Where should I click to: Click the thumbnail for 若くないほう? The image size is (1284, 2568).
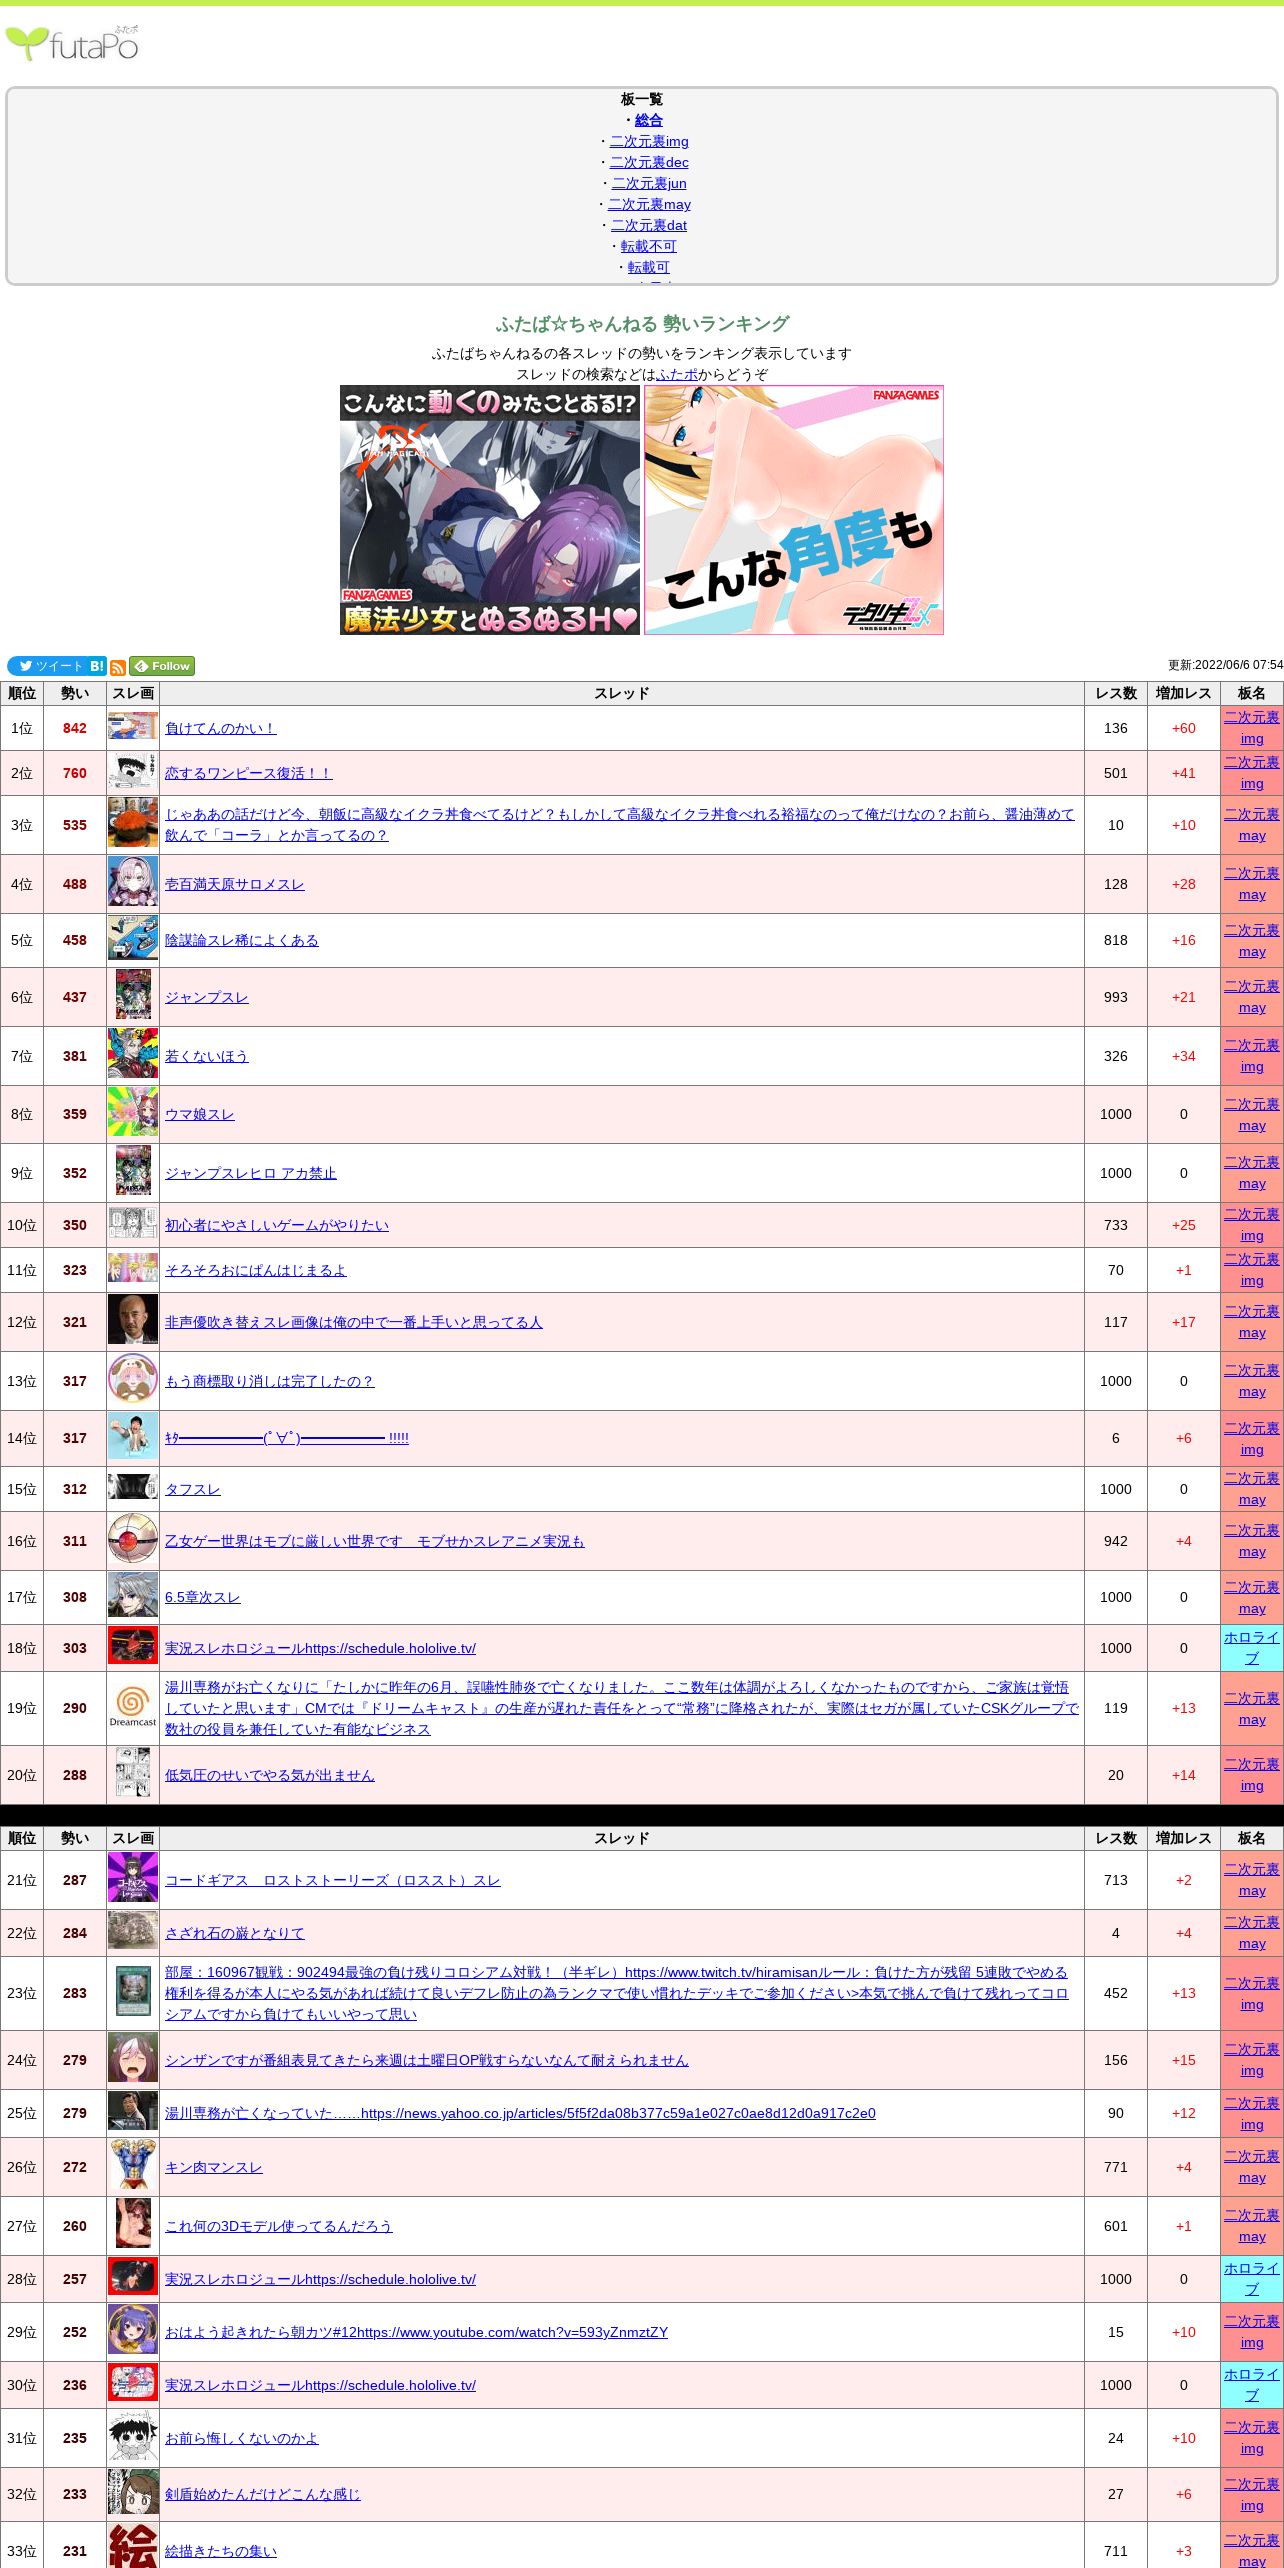tap(133, 1054)
